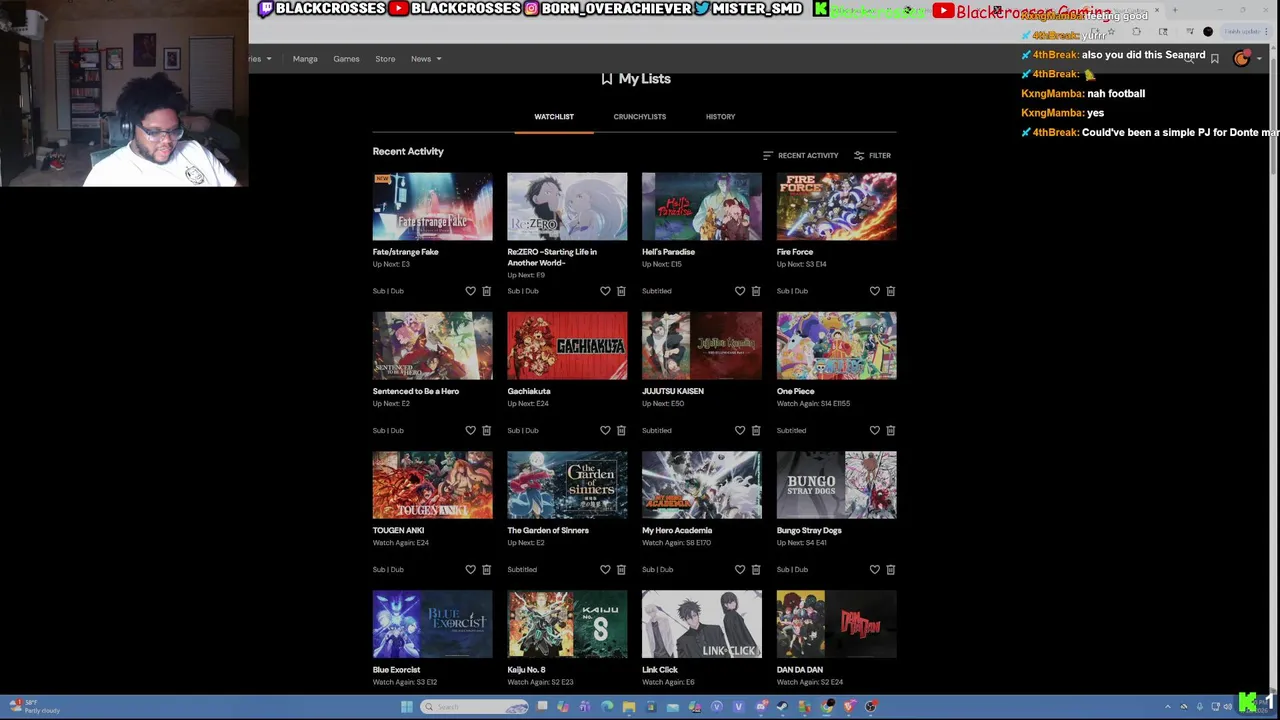Favorite Sentenced to Be a Hero
Screen dimensions: 1280x720
pyautogui.click(x=470, y=430)
